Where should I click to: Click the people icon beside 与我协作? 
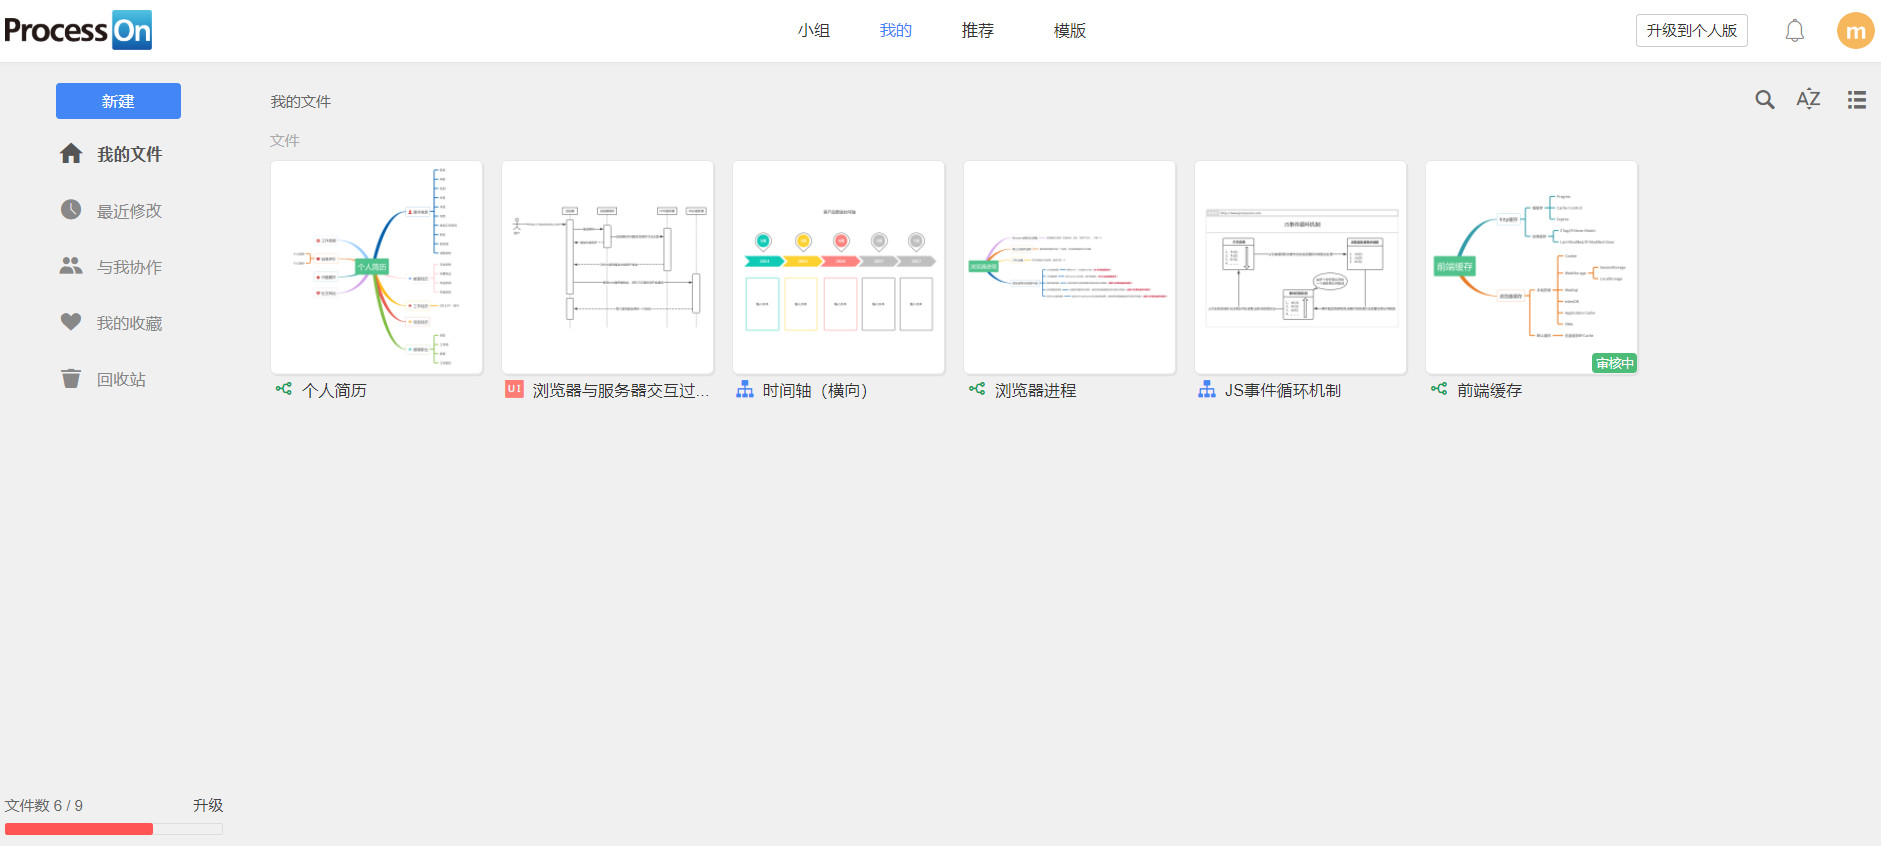[71, 266]
